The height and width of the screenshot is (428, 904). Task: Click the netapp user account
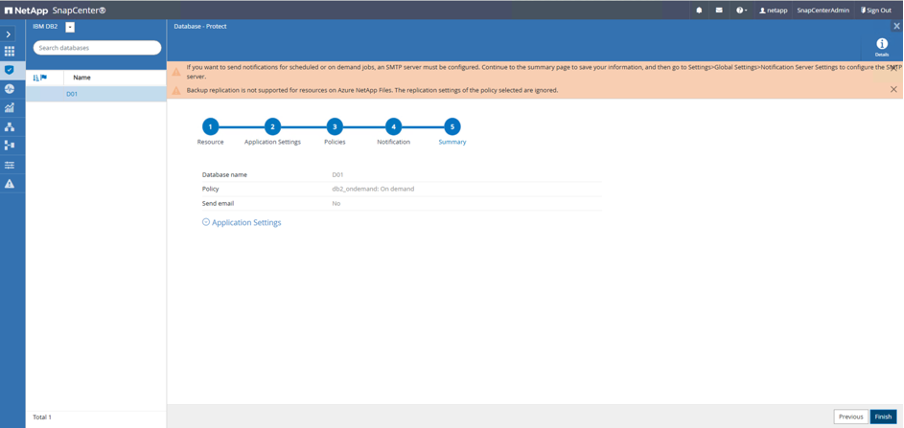point(773,10)
